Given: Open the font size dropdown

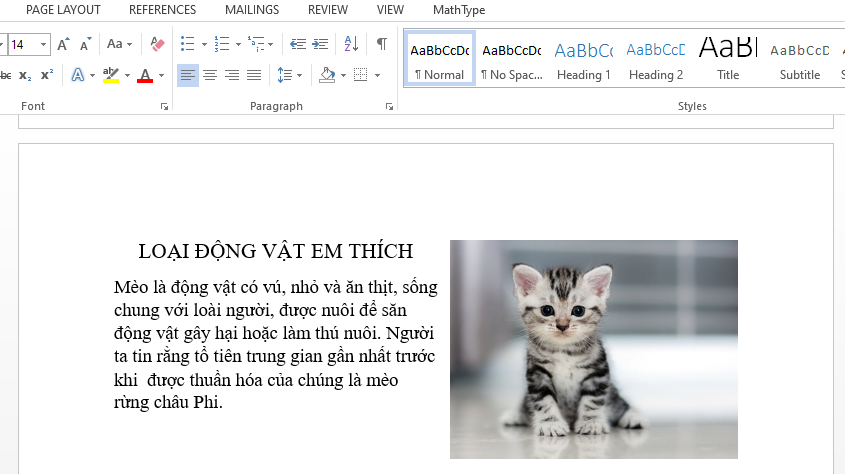Looking at the screenshot, I should tap(43, 44).
